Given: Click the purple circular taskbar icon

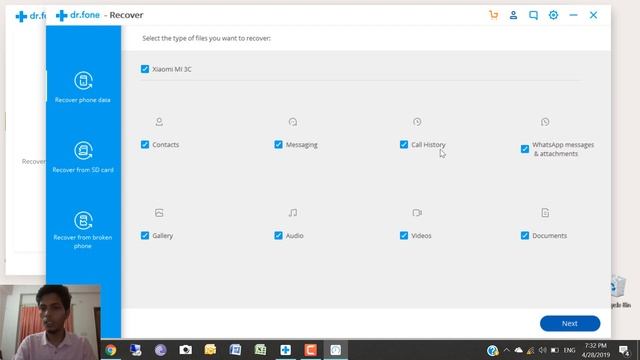Looking at the screenshot, I should [x=160, y=350].
